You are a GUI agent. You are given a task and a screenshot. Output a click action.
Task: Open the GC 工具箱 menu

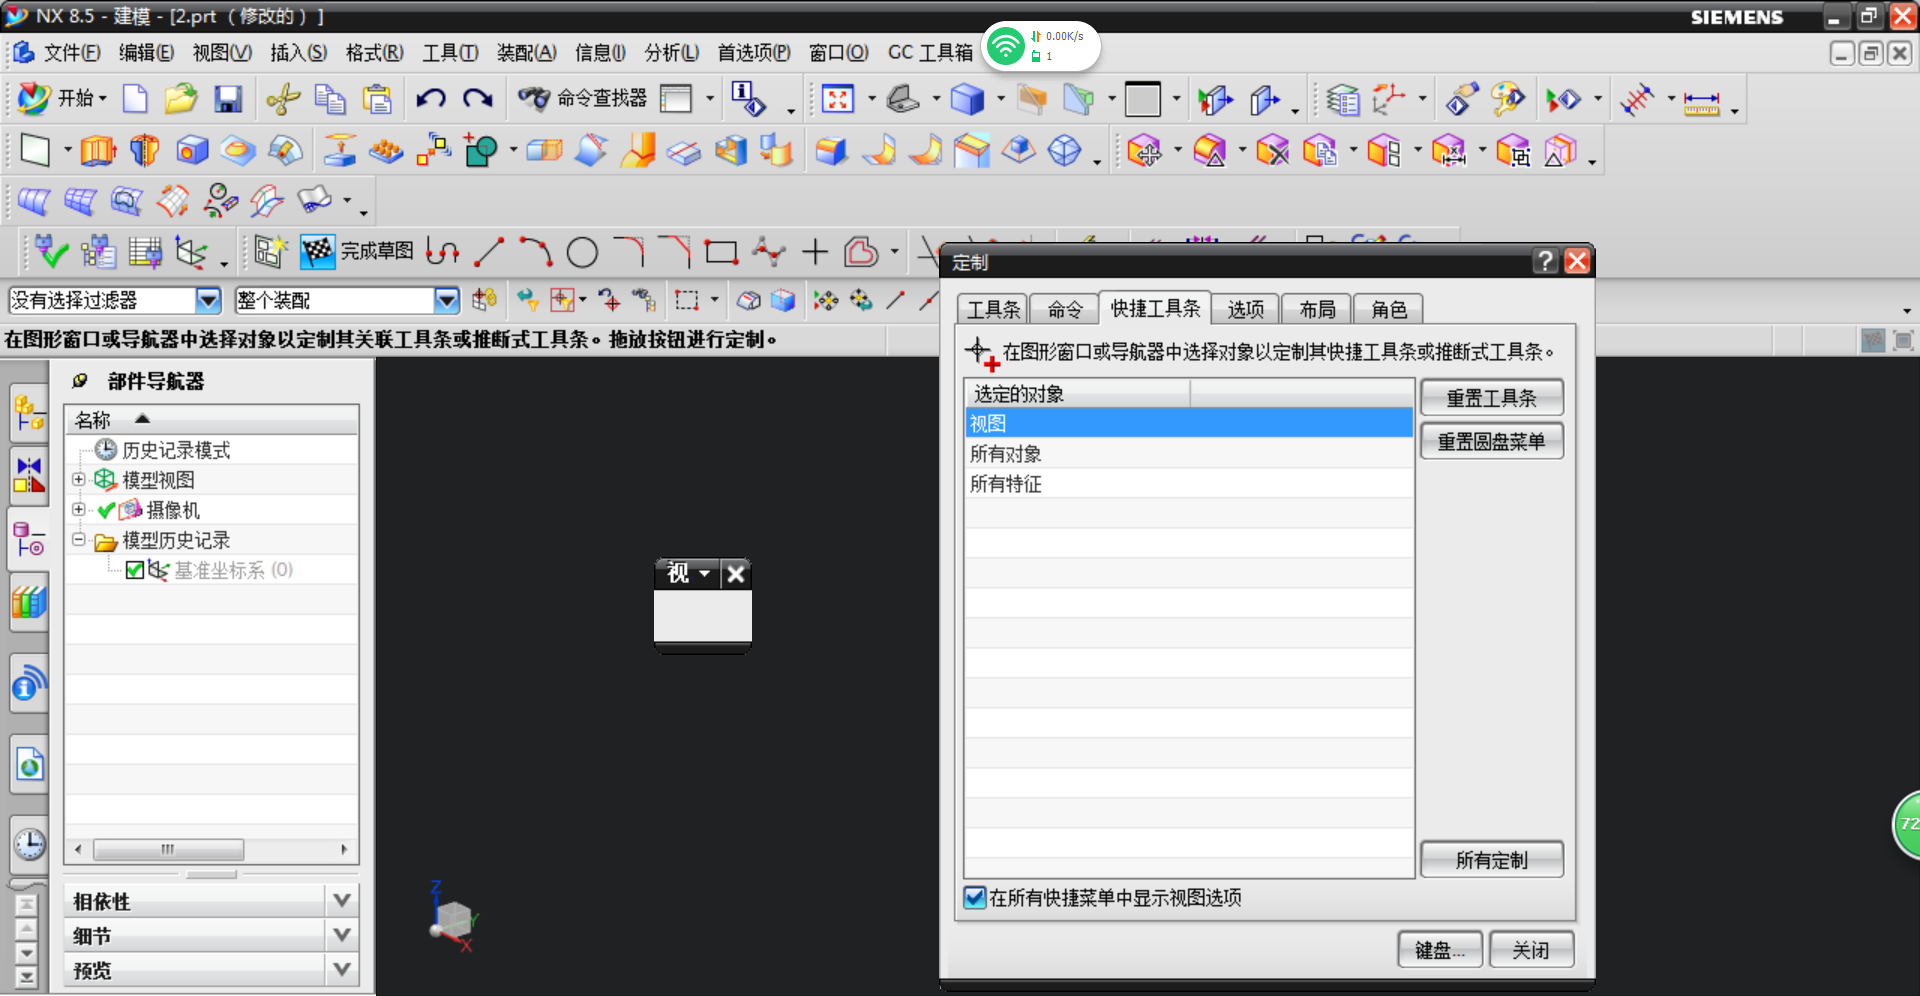(929, 52)
